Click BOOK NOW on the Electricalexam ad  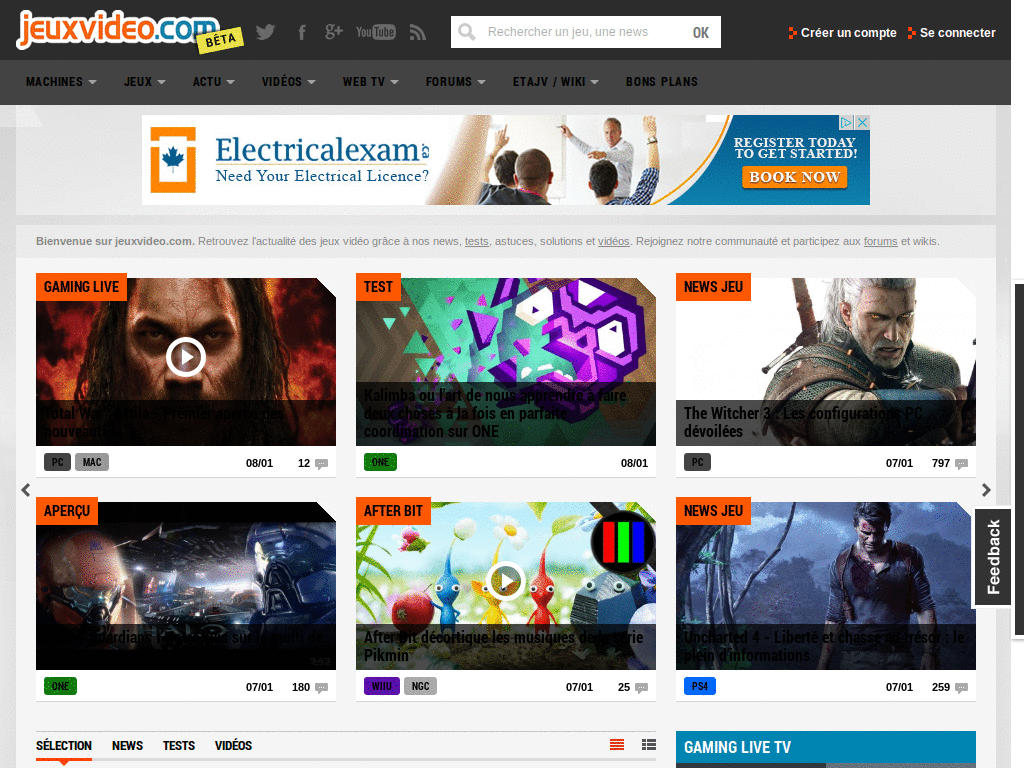tap(794, 177)
